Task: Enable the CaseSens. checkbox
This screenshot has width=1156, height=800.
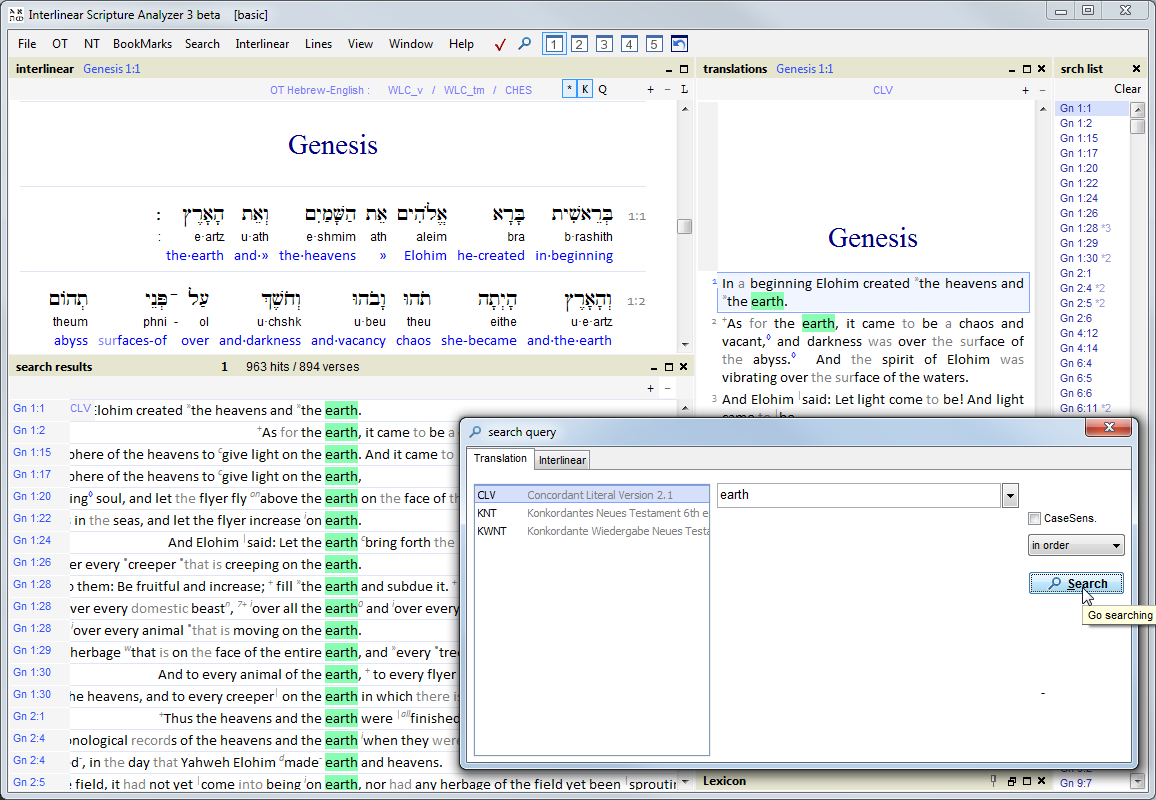Action: point(1035,518)
